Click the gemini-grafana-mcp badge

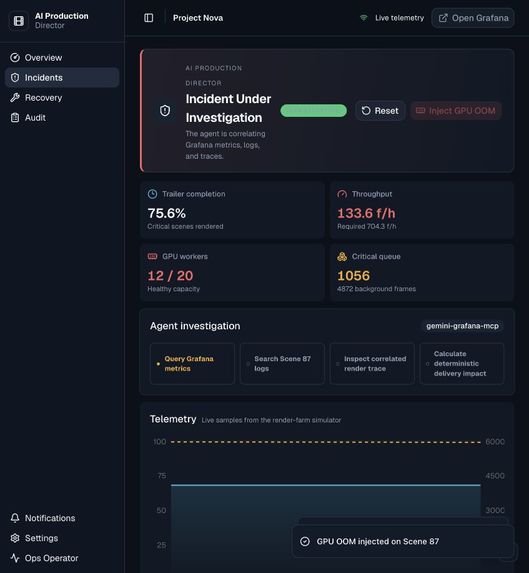tap(462, 326)
